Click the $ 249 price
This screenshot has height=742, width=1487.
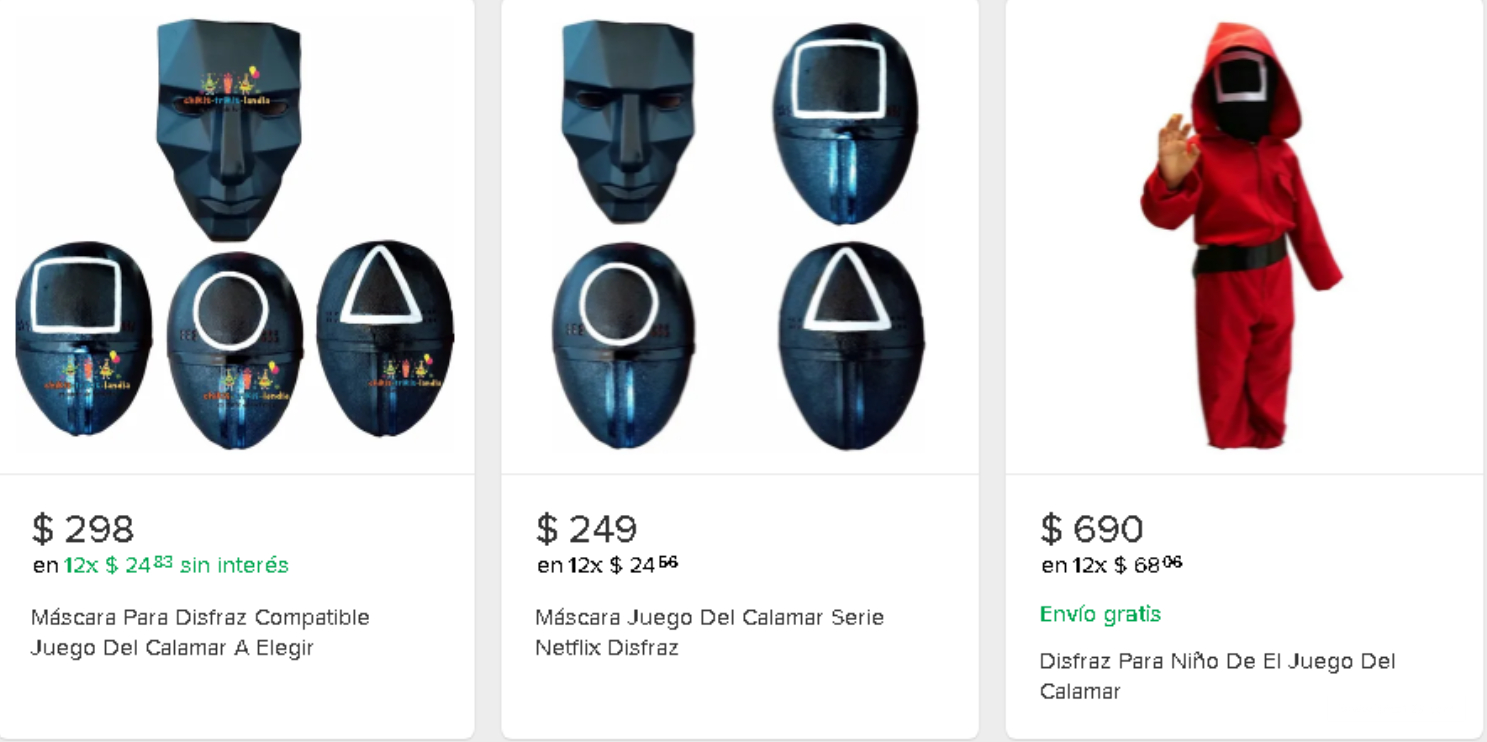coord(586,528)
